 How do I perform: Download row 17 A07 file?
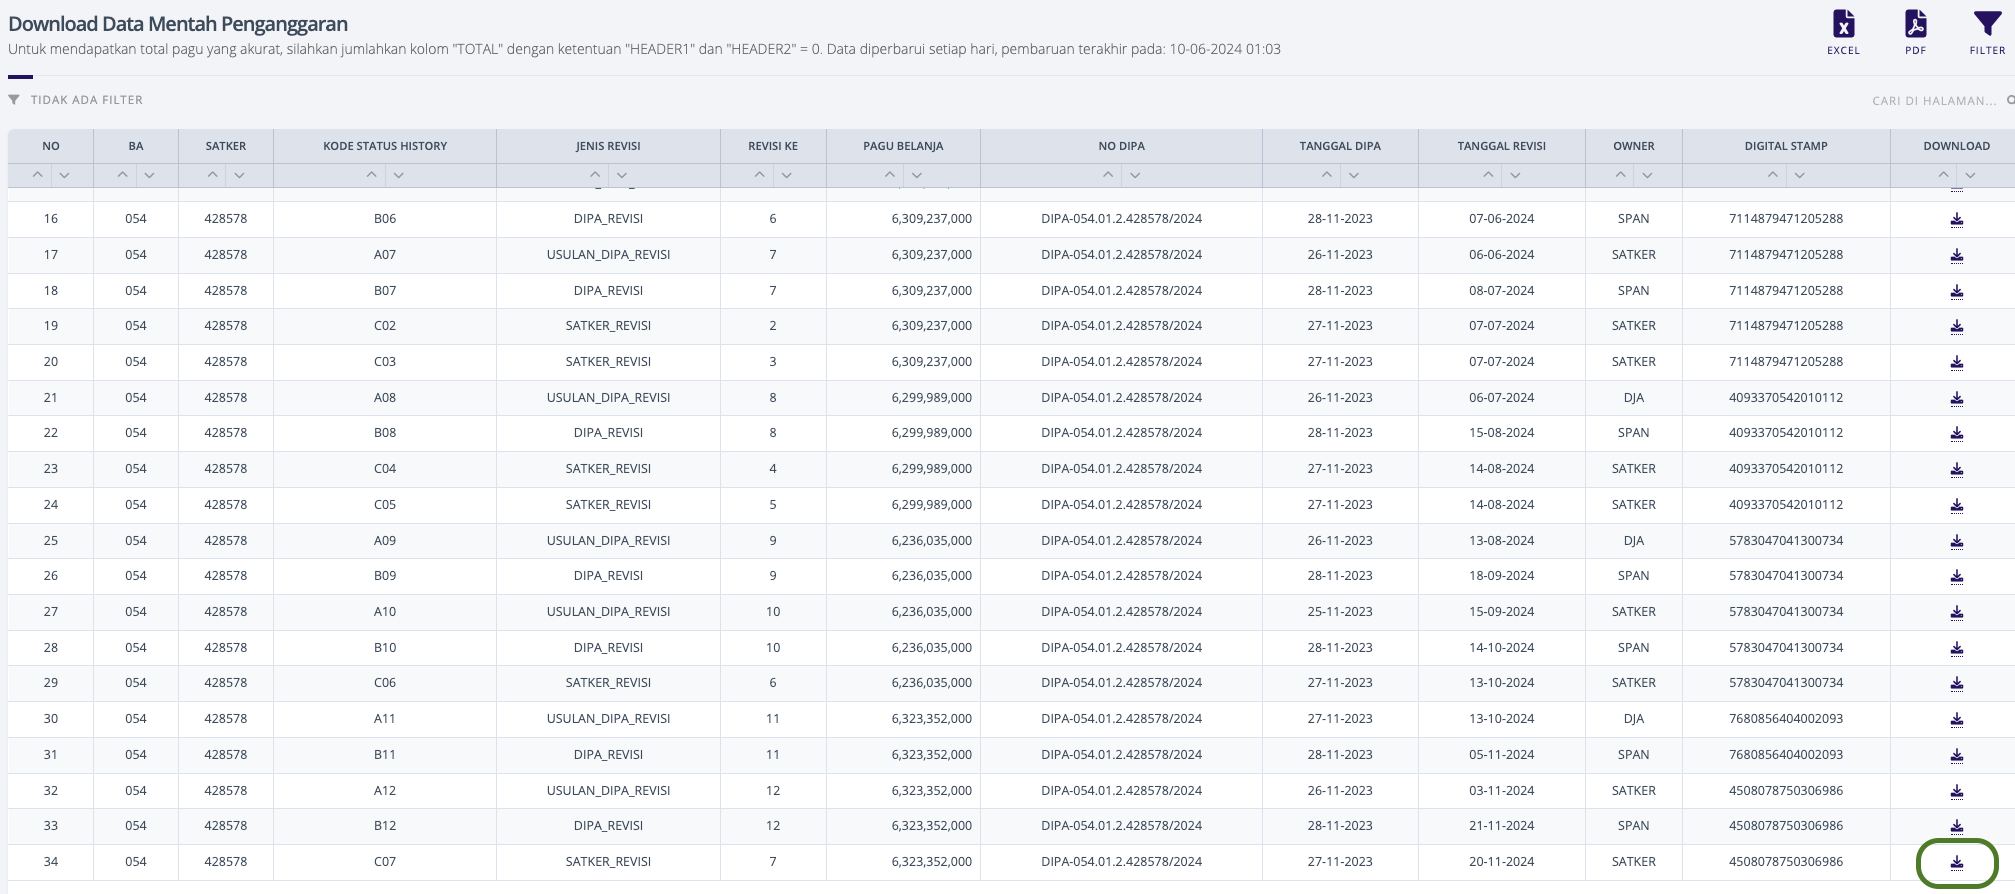1957,256
